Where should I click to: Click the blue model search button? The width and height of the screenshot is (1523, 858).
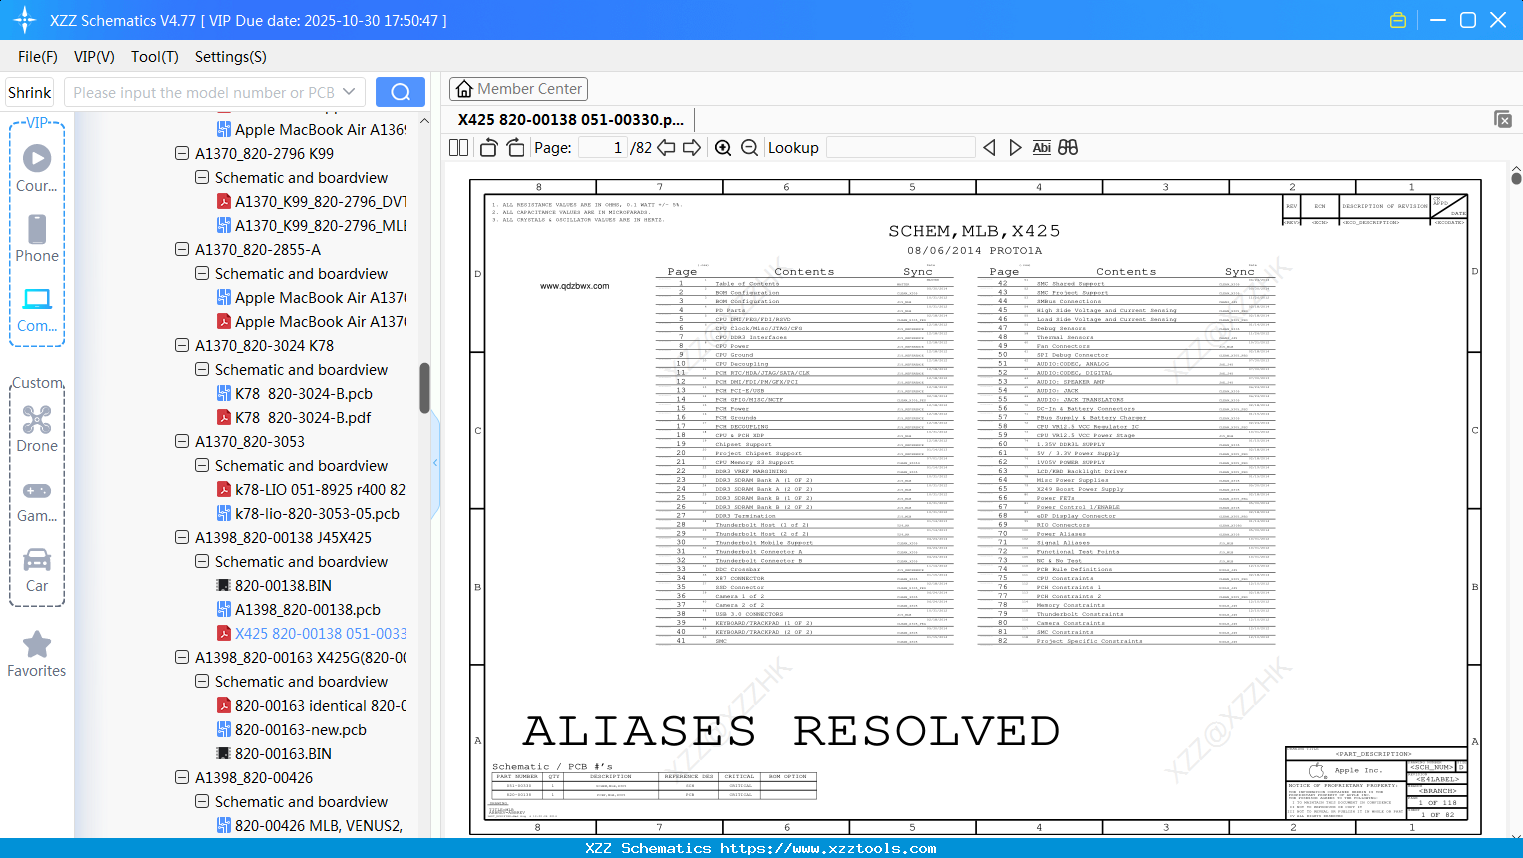pos(400,92)
